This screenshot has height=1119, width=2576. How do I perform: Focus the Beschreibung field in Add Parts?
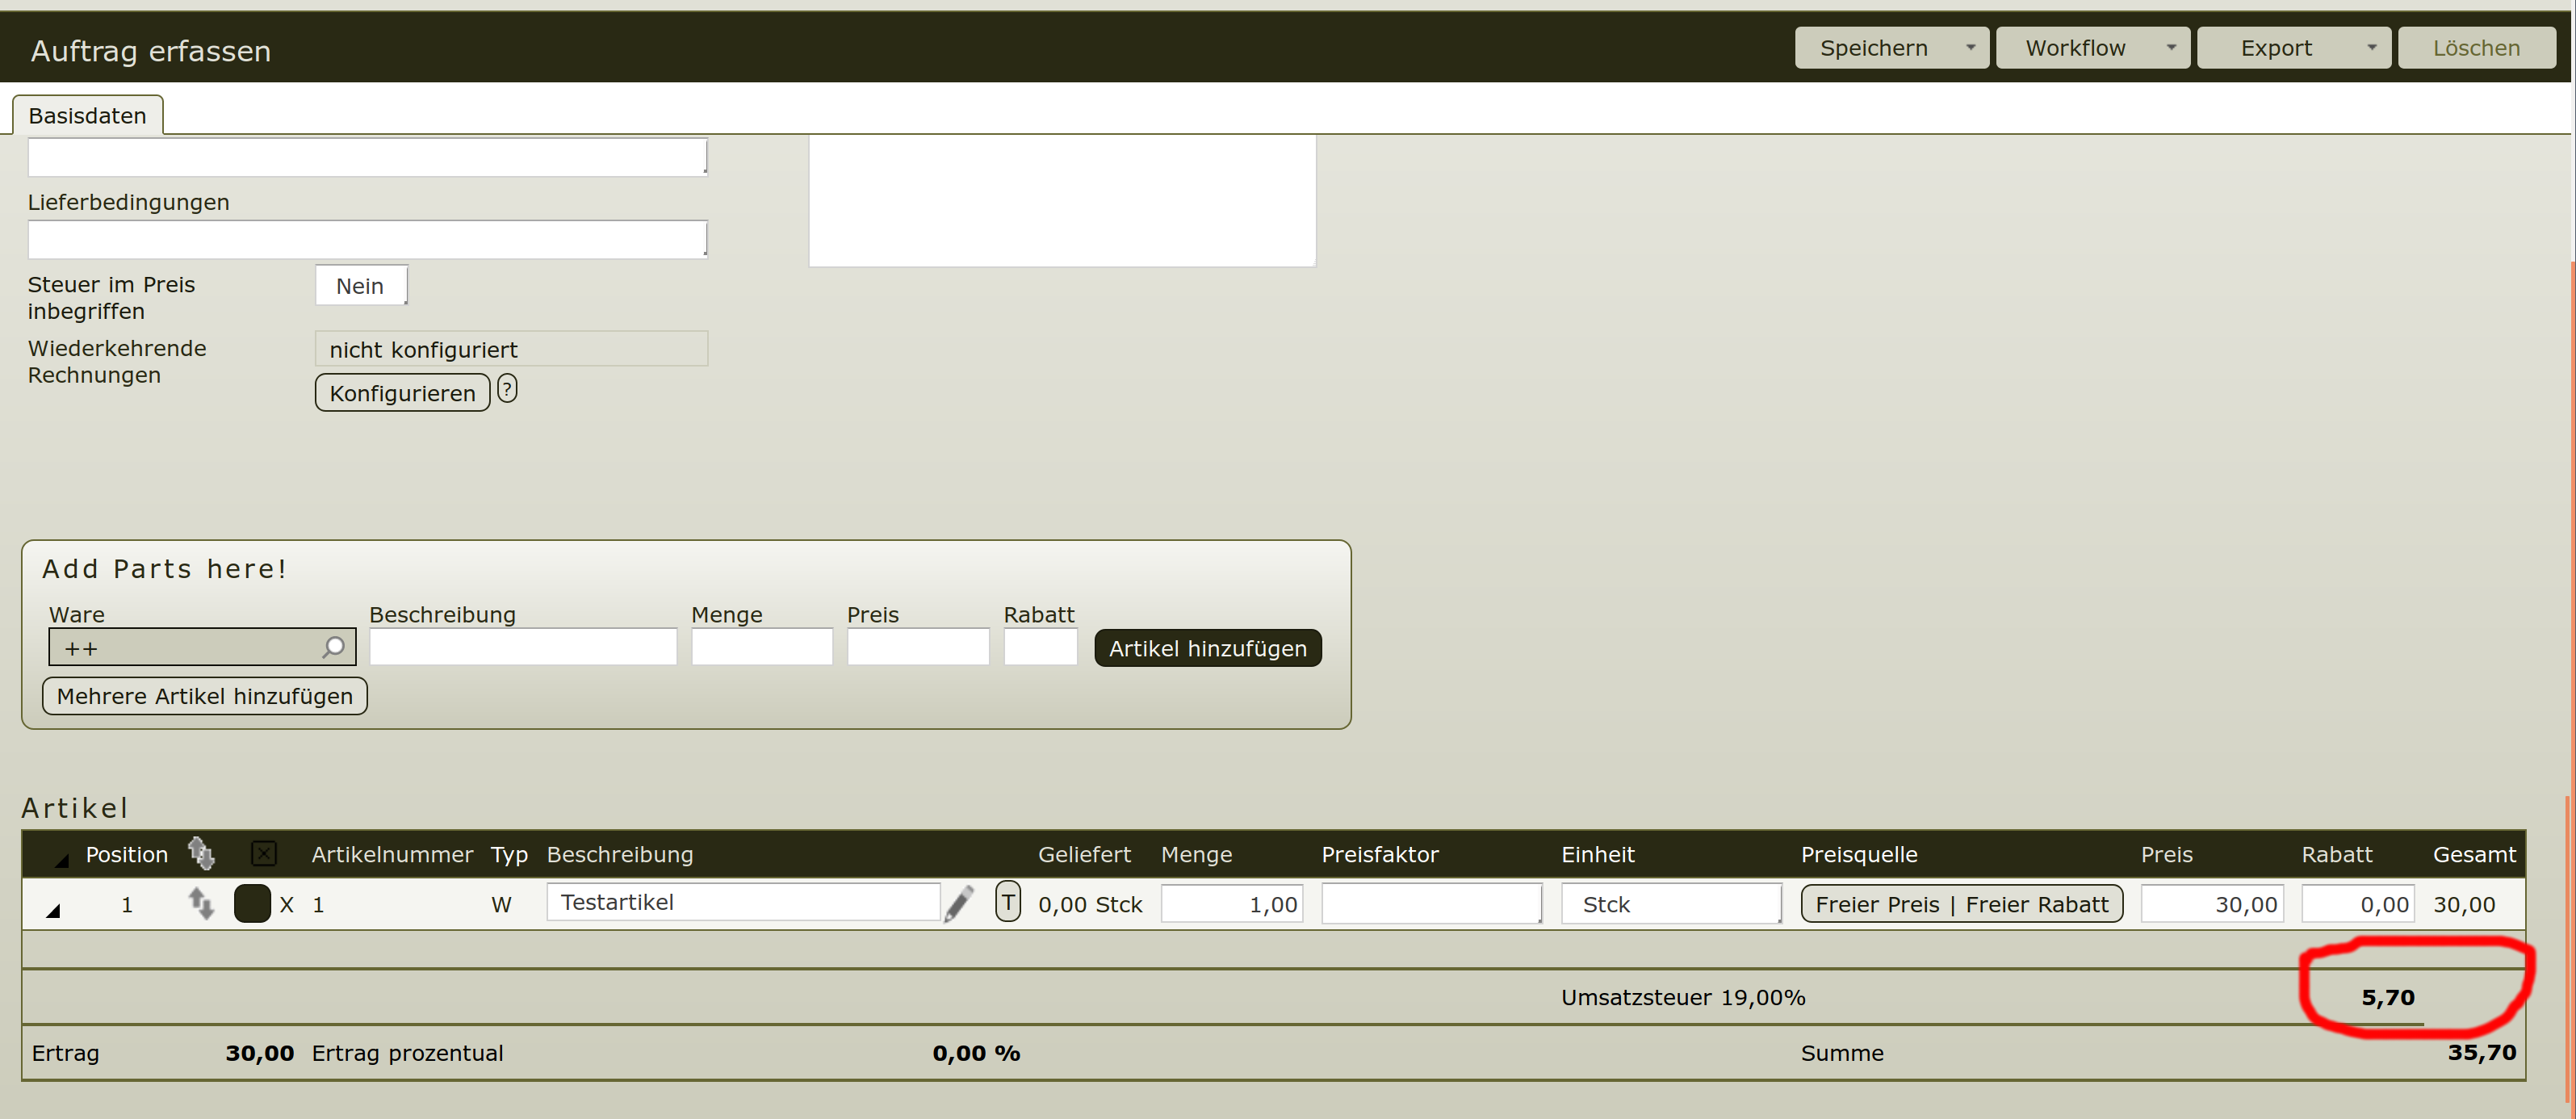pos(523,647)
